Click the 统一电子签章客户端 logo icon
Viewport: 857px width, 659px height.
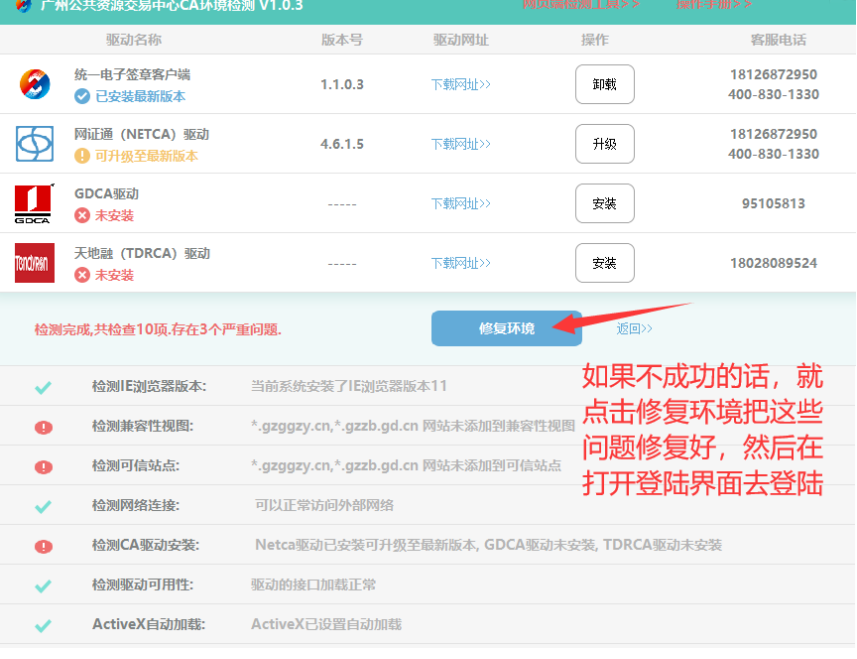point(35,84)
